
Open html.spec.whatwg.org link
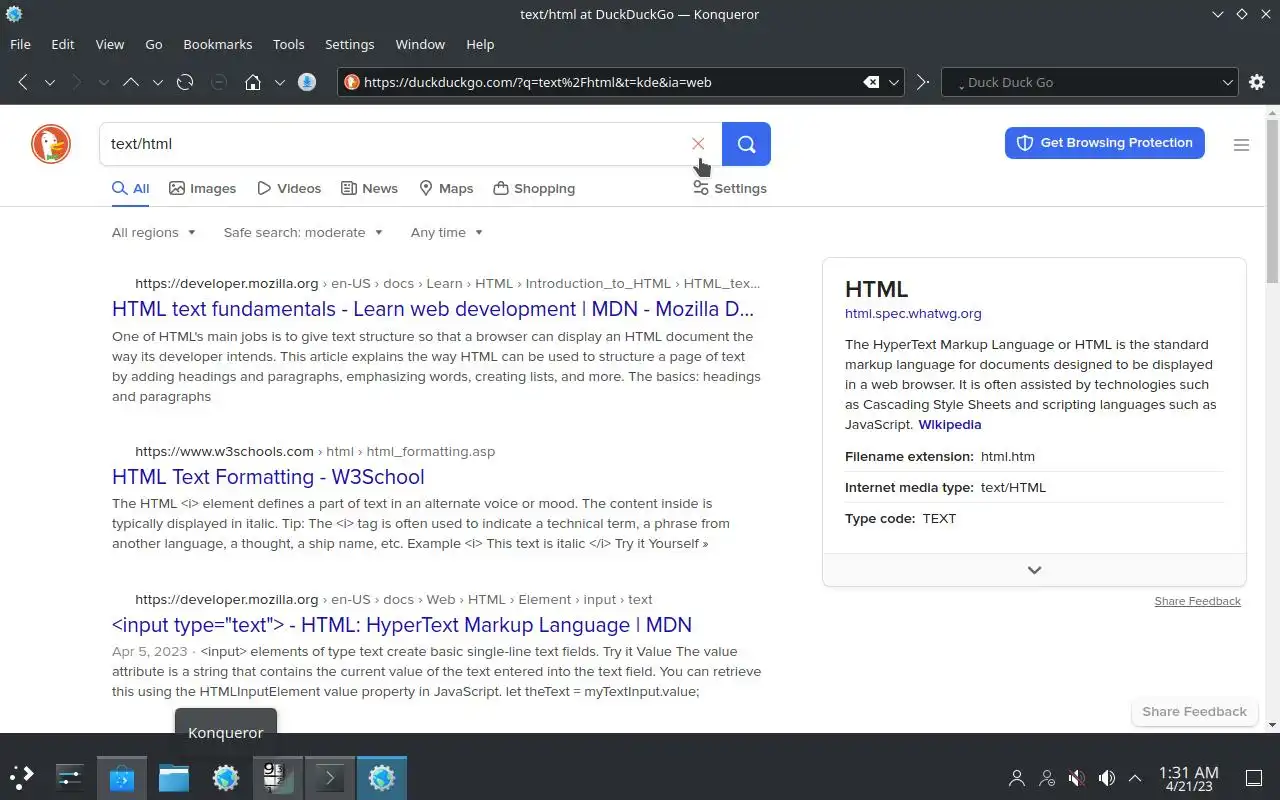(913, 313)
